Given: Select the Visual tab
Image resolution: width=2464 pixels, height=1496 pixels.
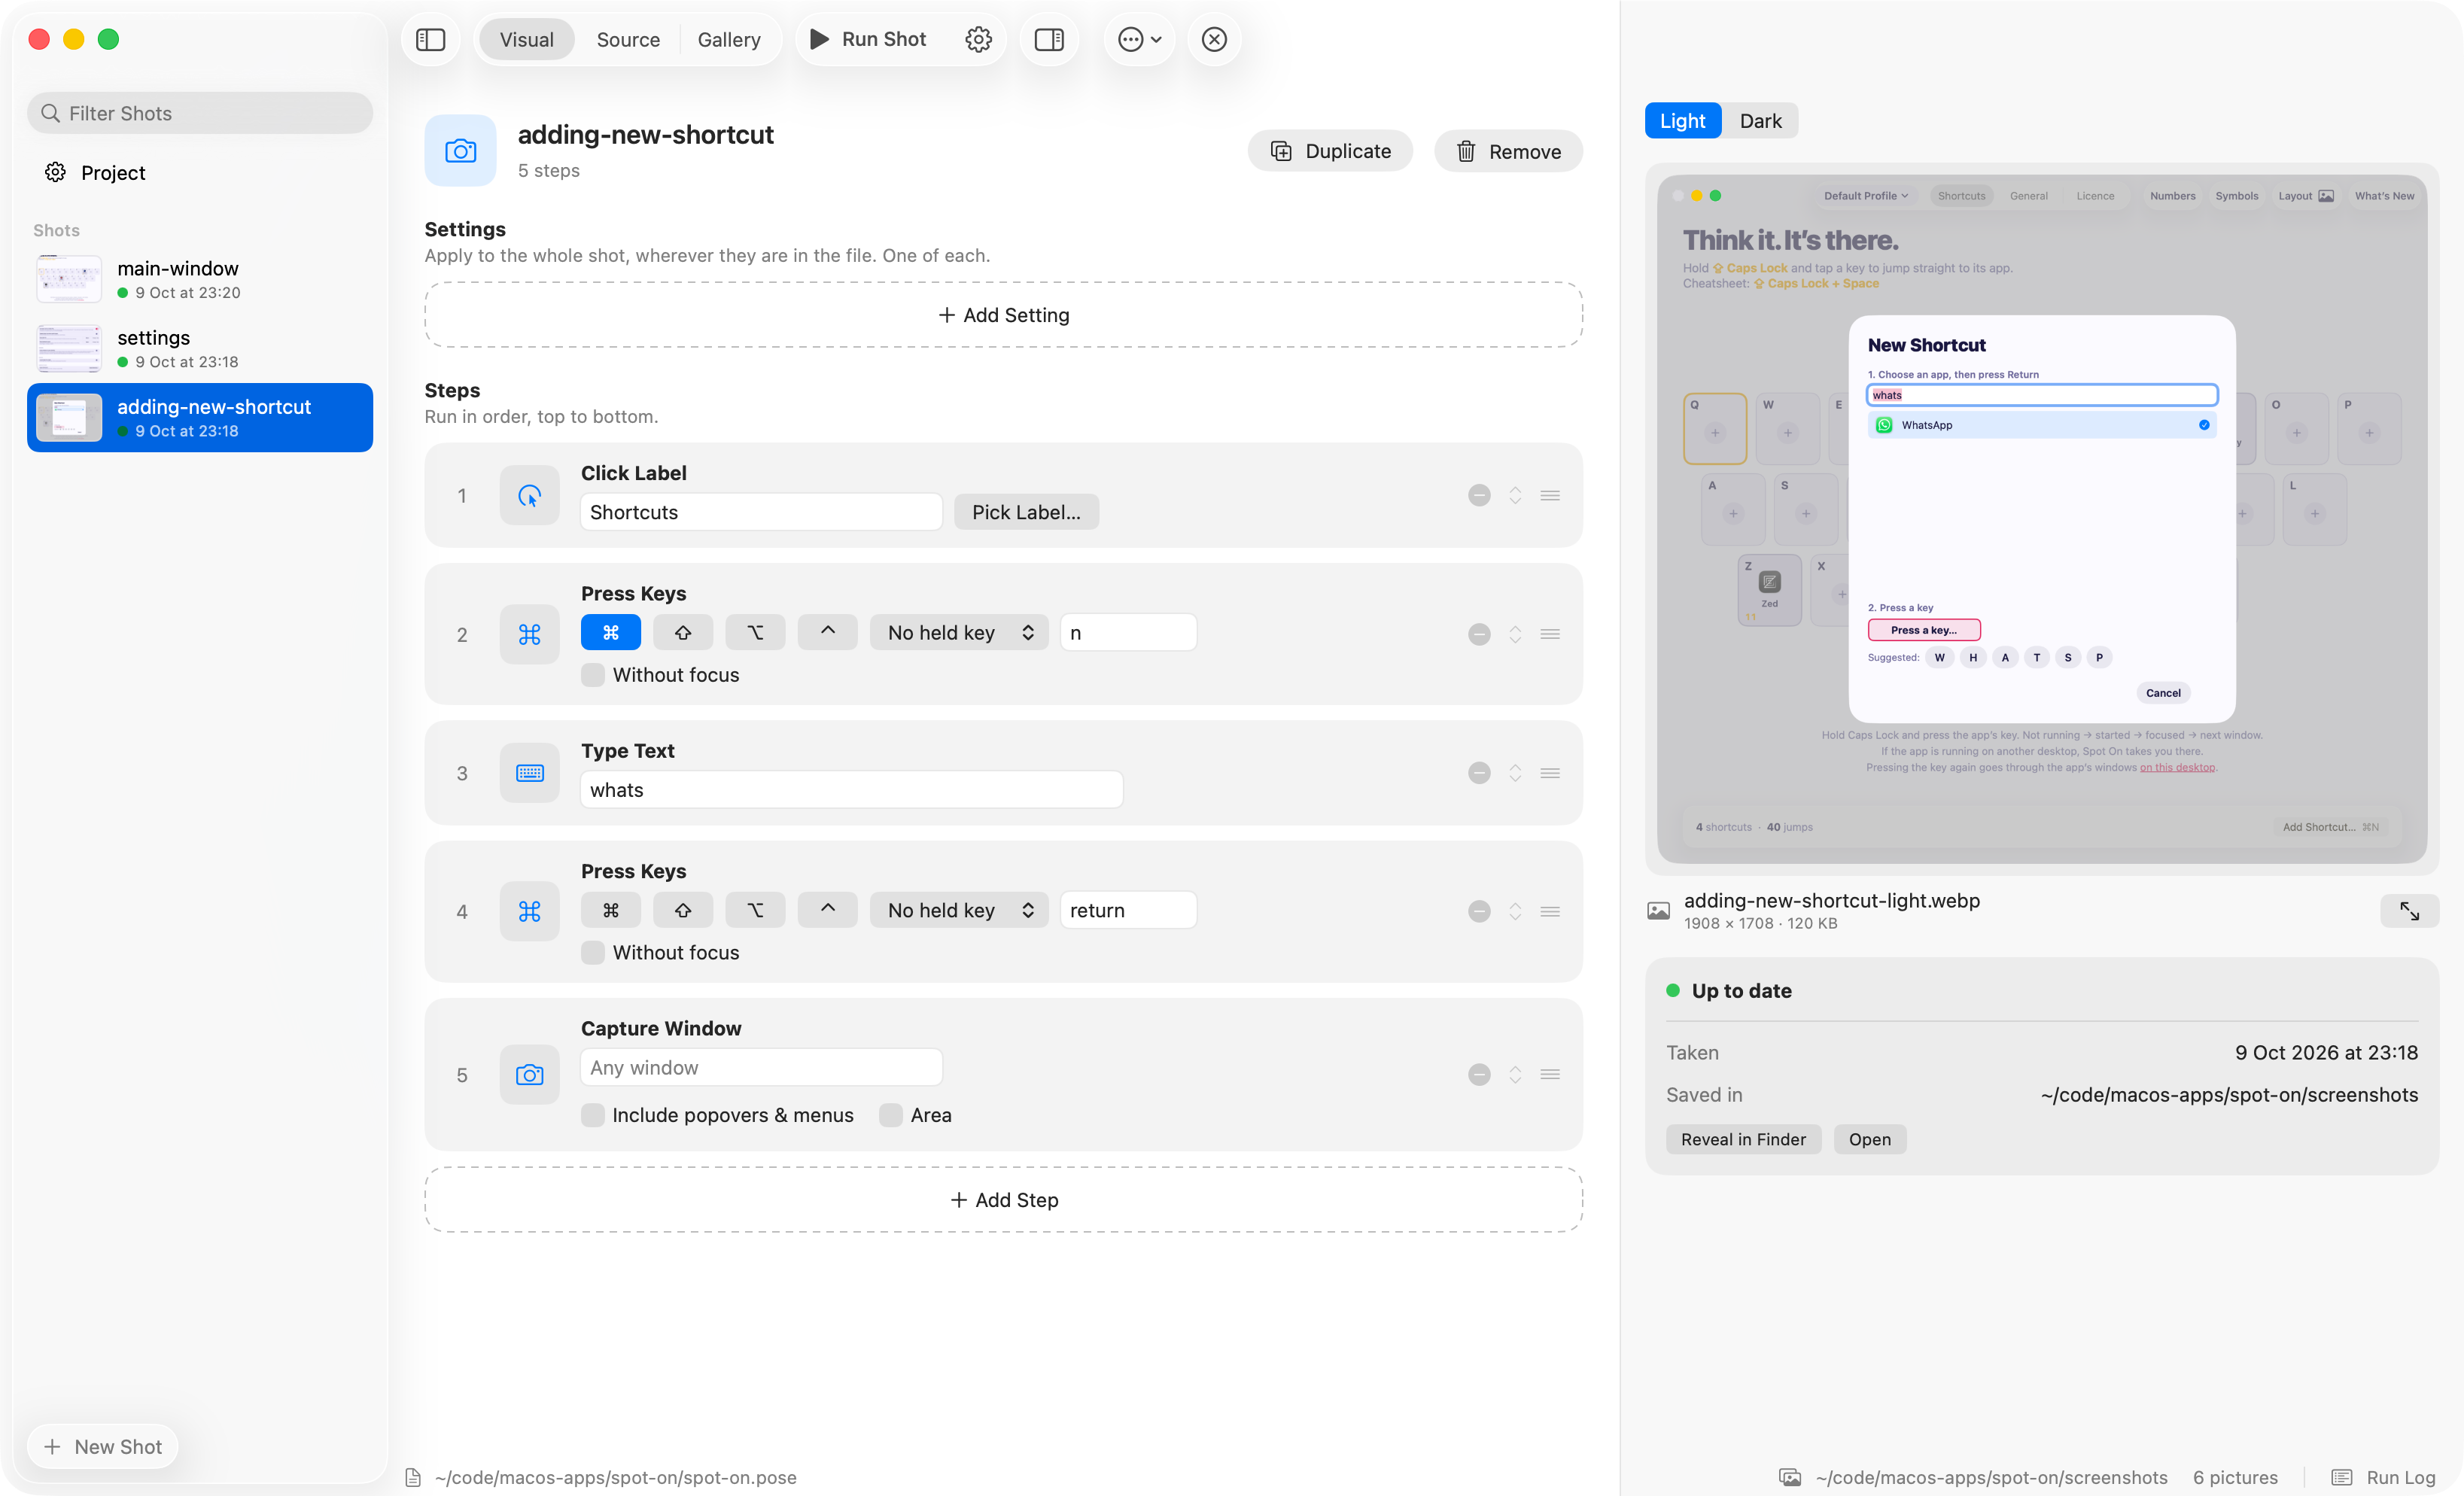Looking at the screenshot, I should [x=527, y=39].
